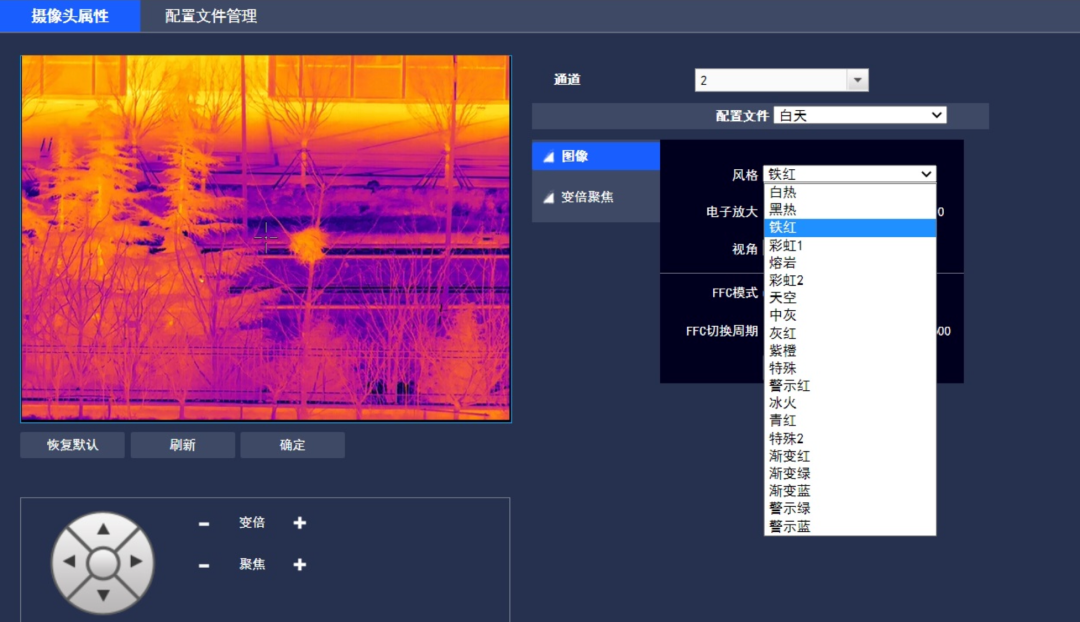1080x622 pixels.
Task: Open the 通道 channel dropdown
Action: (857, 79)
